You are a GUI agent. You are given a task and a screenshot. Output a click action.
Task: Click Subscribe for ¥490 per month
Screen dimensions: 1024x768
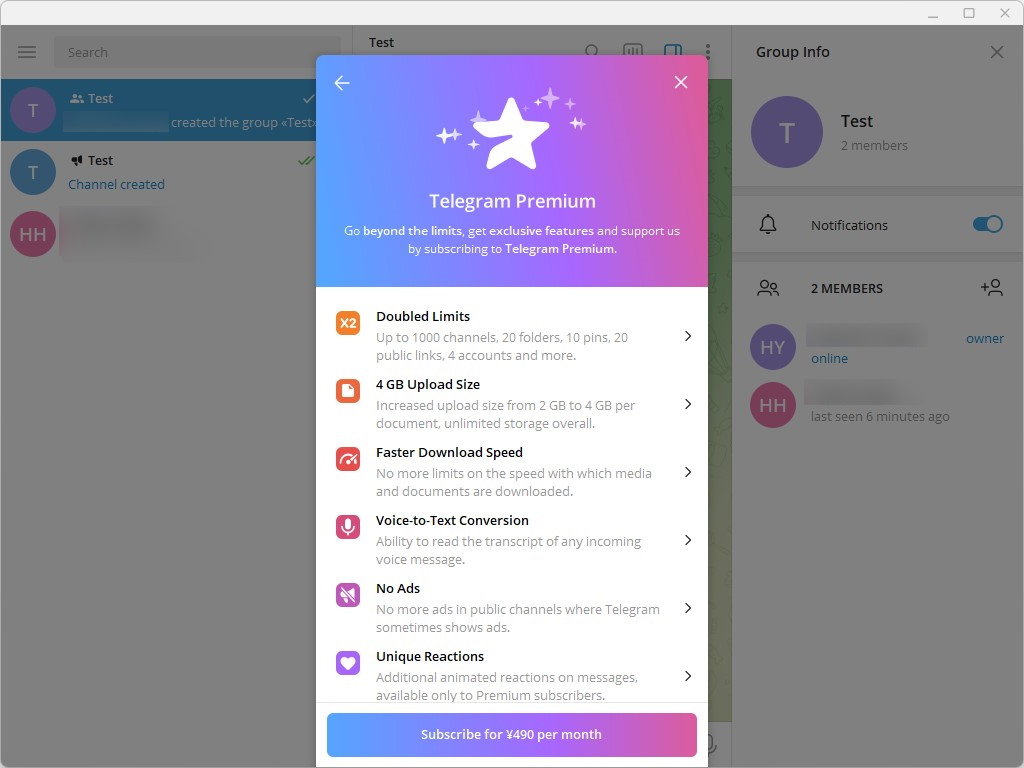511,734
